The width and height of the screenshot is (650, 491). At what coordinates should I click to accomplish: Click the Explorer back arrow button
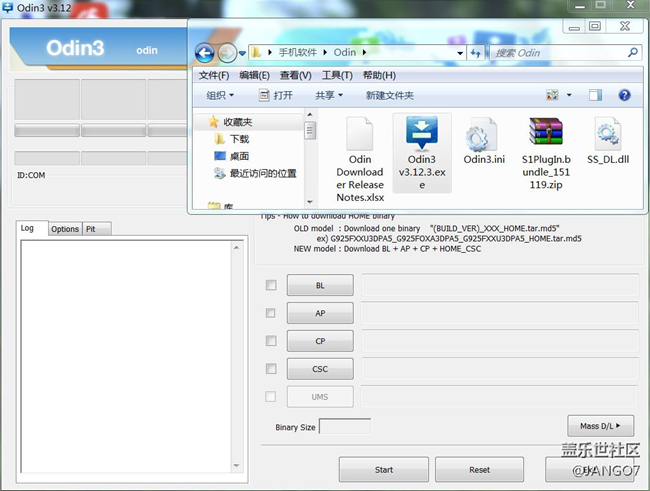pyautogui.click(x=205, y=52)
